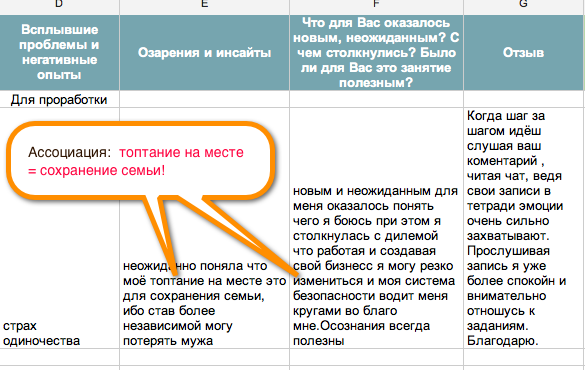
Task: Select the empty cell below 'страх одиночества'
Action: point(60,357)
